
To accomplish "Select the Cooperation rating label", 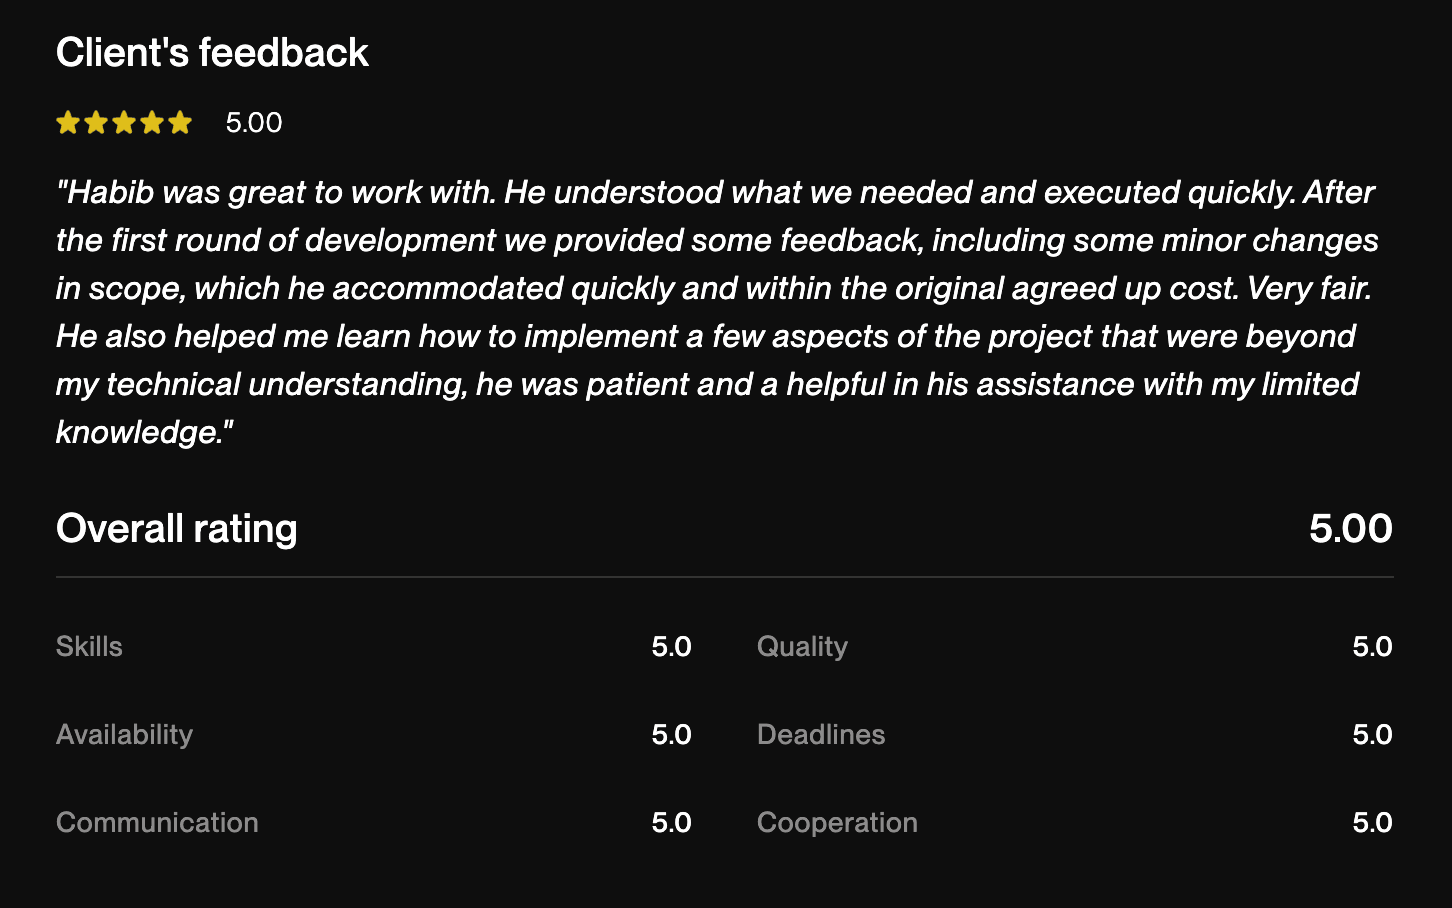I will click(837, 823).
